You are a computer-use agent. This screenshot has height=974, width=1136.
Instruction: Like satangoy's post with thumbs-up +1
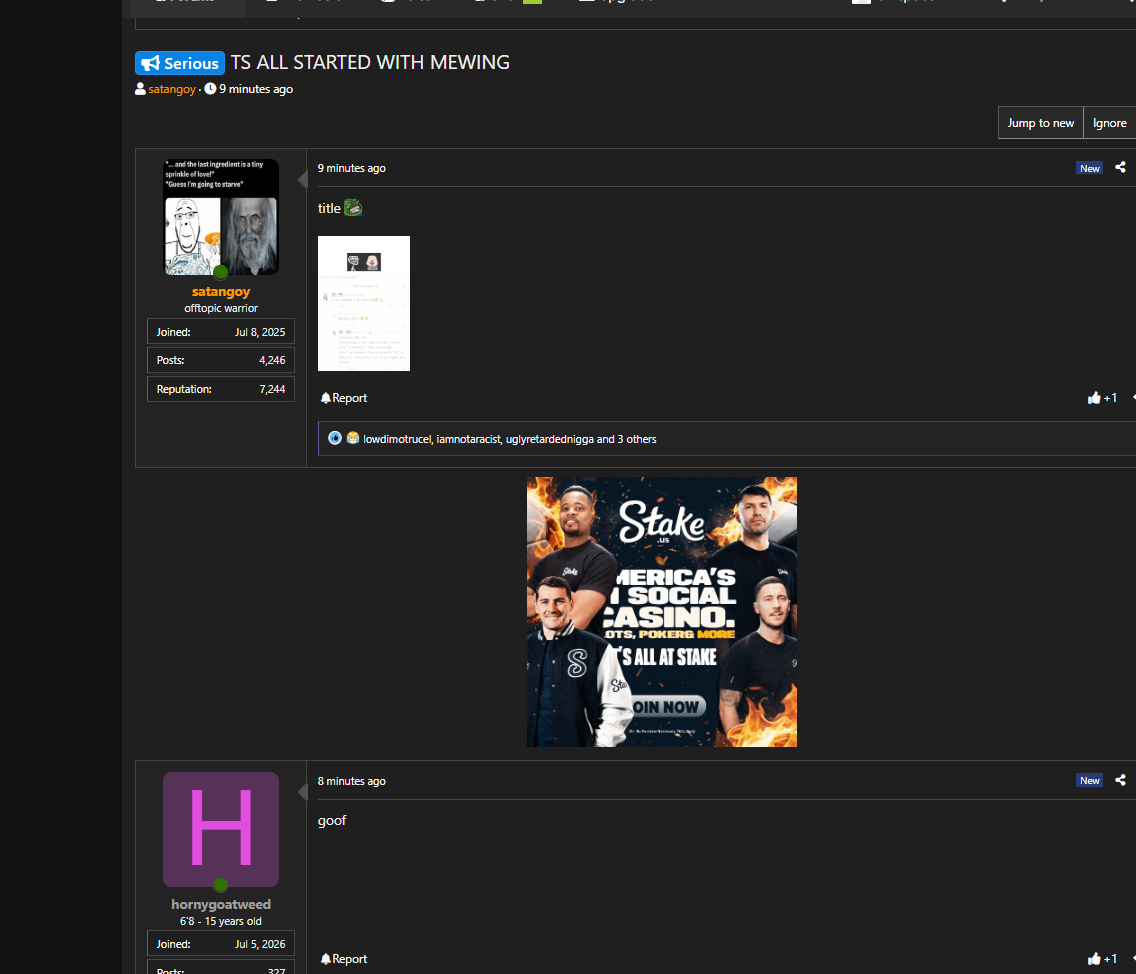coord(1102,398)
